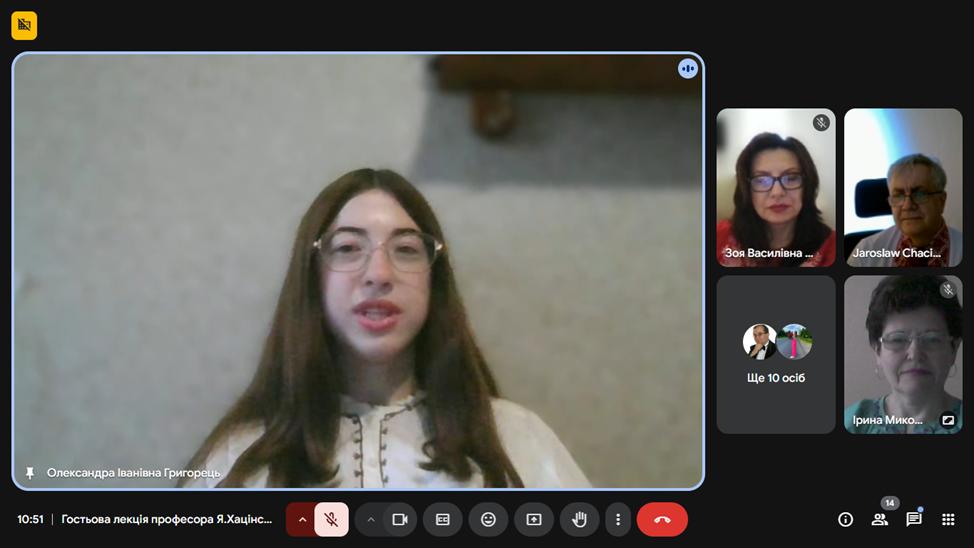Viewport: 974px width, 548px height.
Task: Click Ірина Мико... tile's picture-in-picture icon
Action: pyautogui.click(x=948, y=420)
